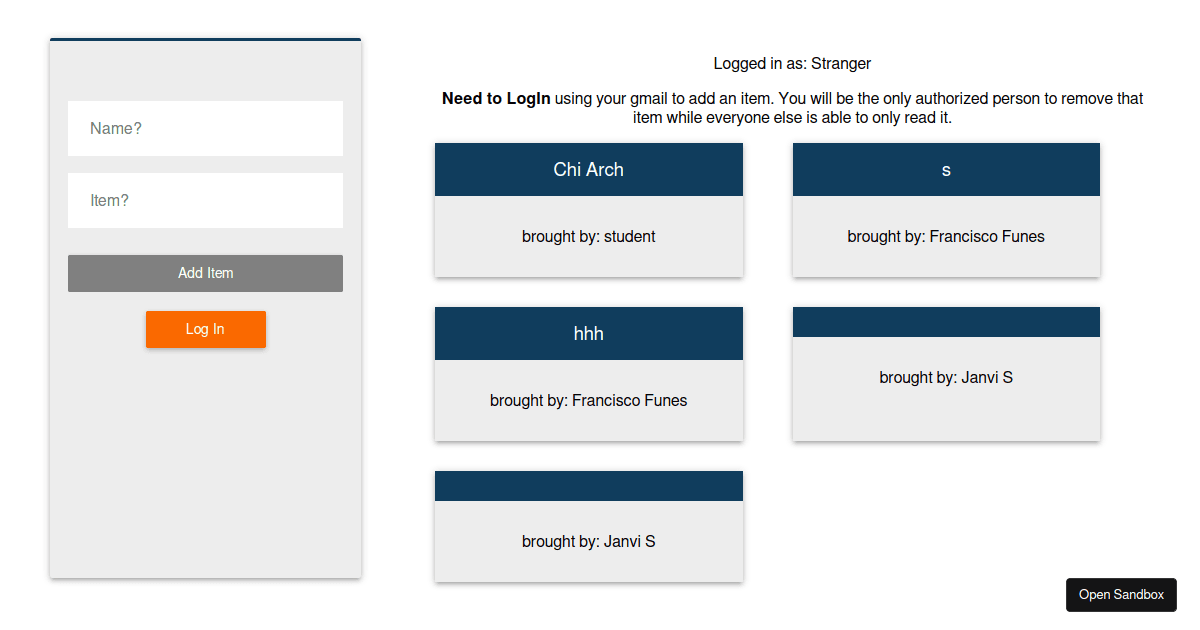
Task: Click the bold 'Need to LogIn' text
Action: pyautogui.click(x=496, y=99)
